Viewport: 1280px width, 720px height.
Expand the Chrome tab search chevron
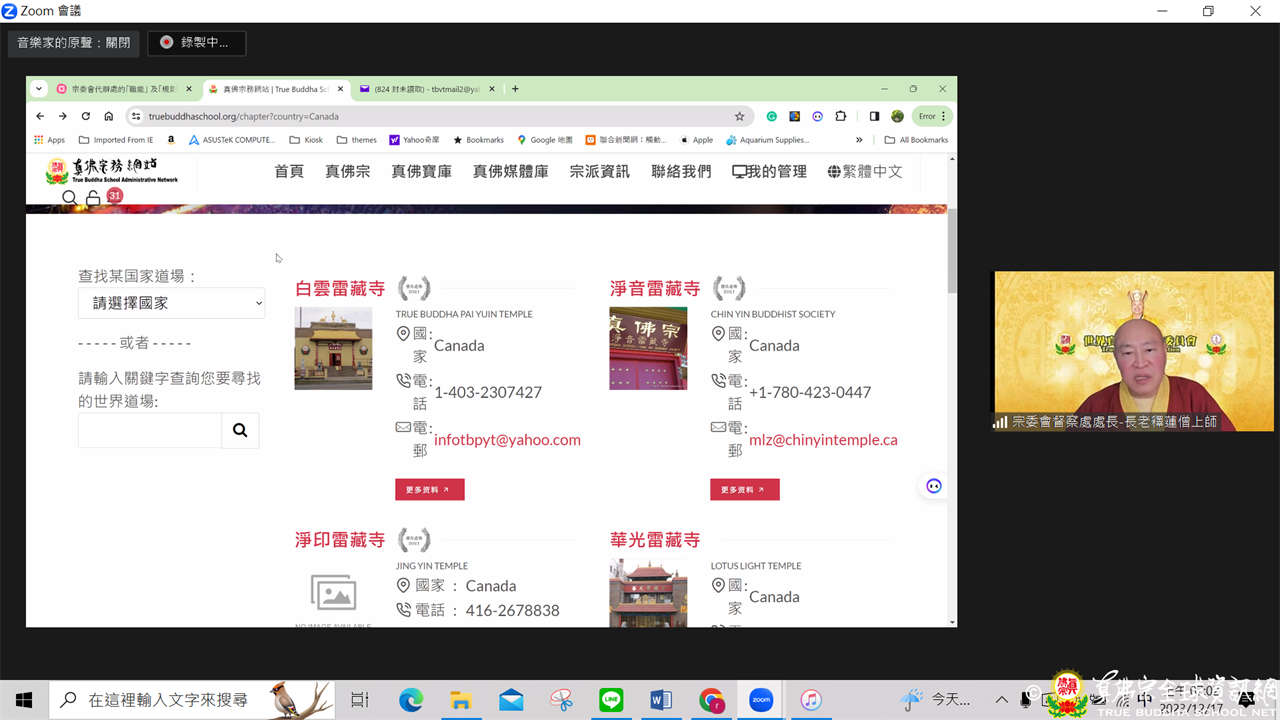point(39,89)
